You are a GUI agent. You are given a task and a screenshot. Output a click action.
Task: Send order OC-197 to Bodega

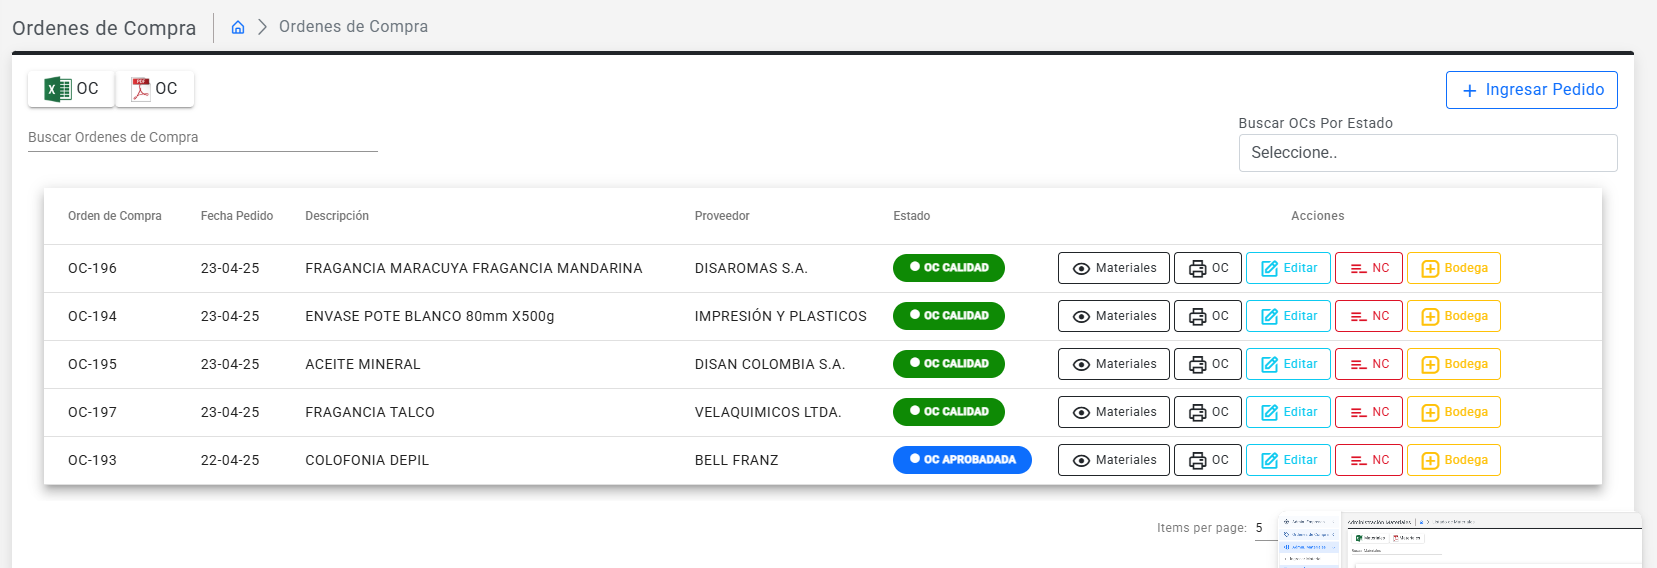coord(1453,412)
